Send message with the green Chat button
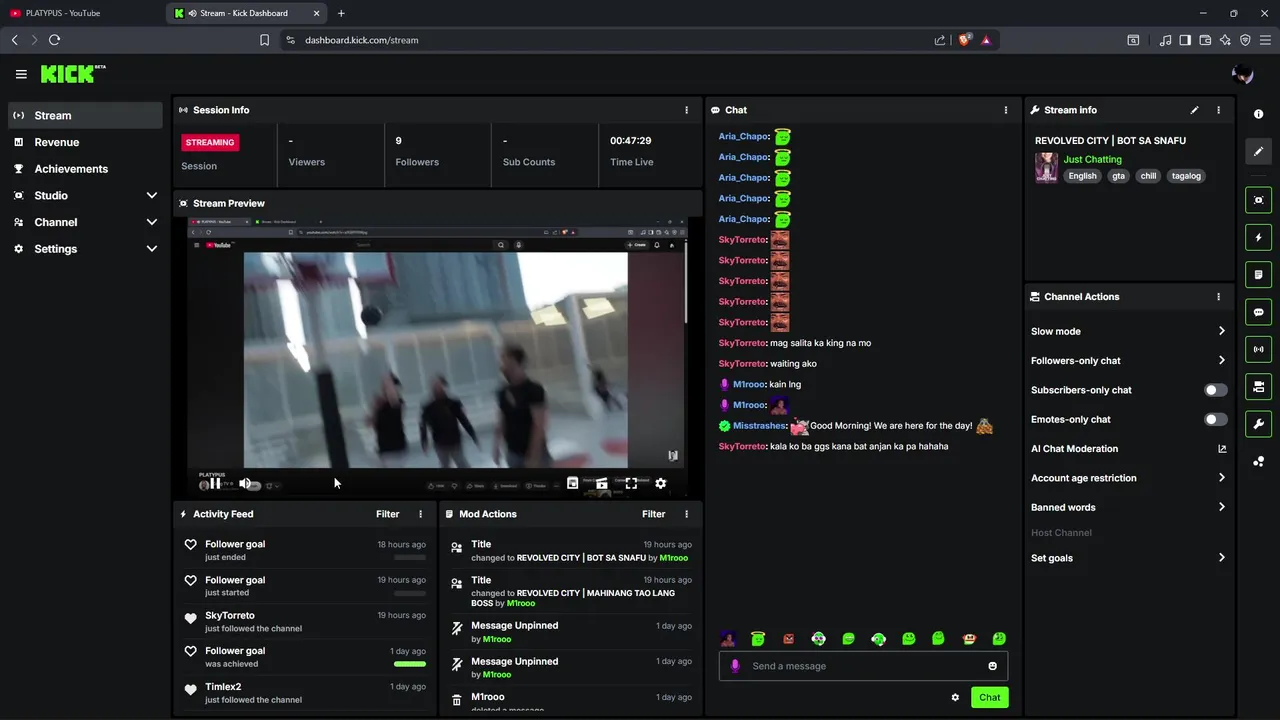This screenshot has width=1280, height=720. pos(989,698)
